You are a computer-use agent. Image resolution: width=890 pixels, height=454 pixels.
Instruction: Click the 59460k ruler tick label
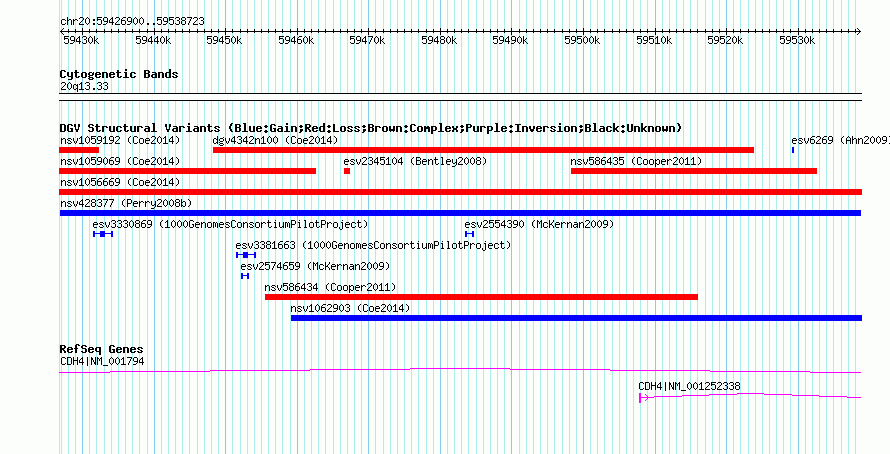coord(296,40)
